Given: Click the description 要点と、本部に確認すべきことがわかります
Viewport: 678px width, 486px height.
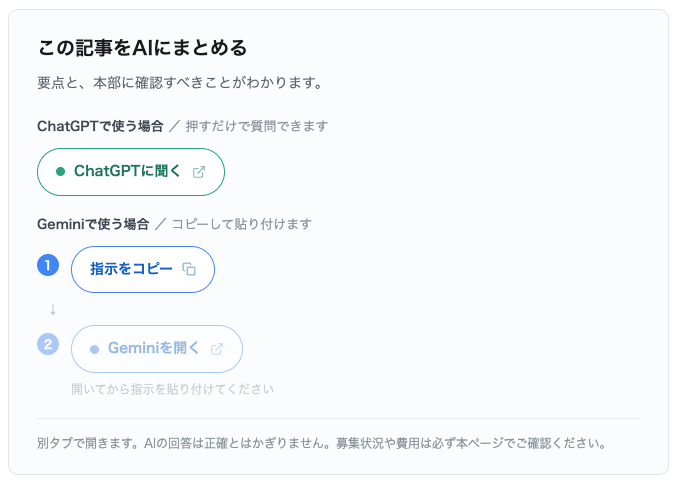Looking at the screenshot, I should (x=180, y=83).
